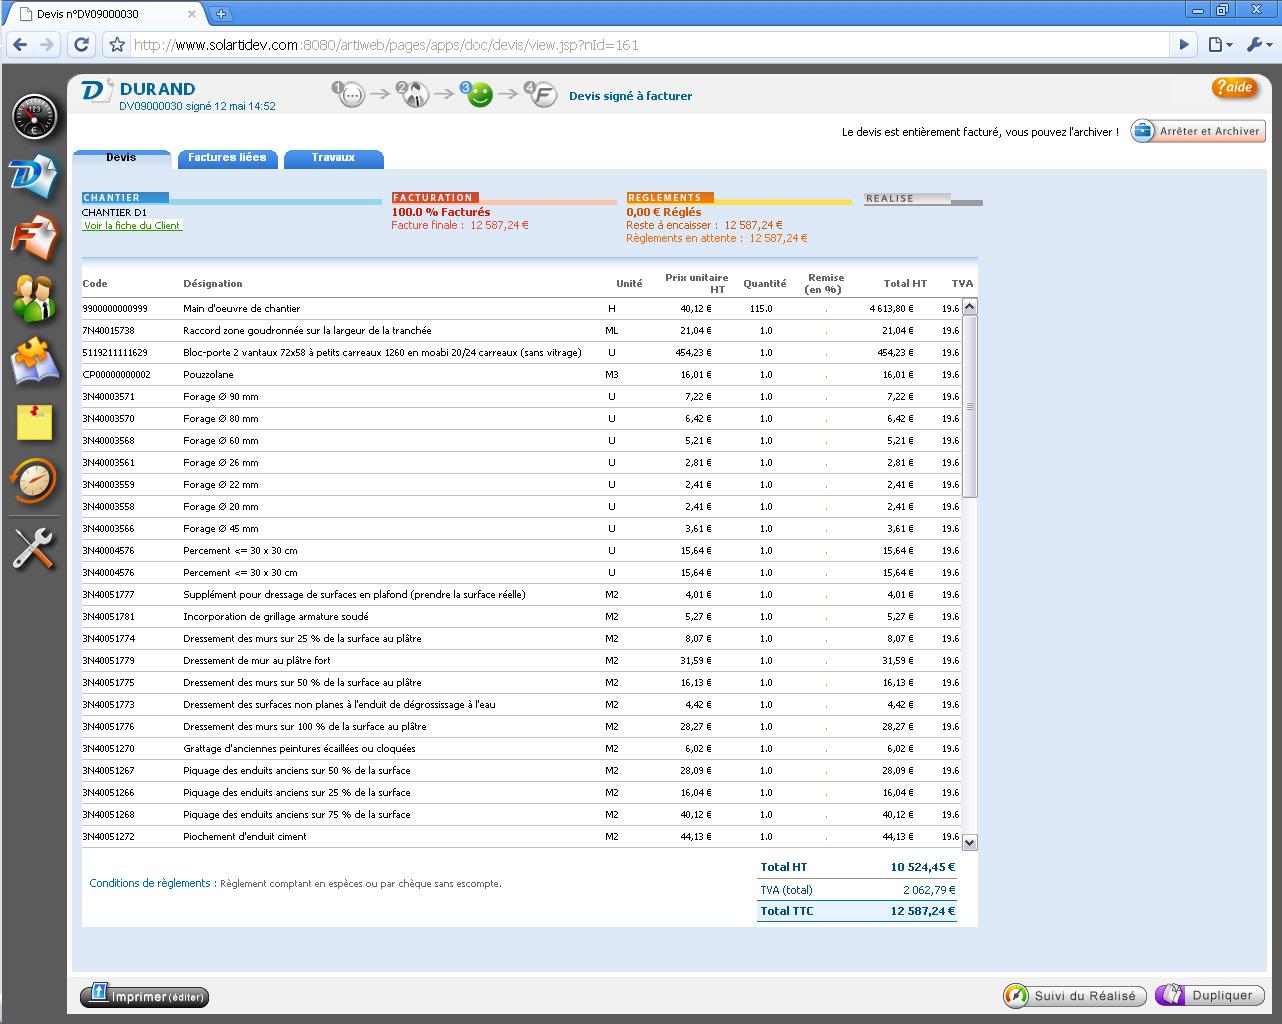The image size is (1282, 1024).
Task: Click workflow step 1 icon
Action: tap(350, 94)
